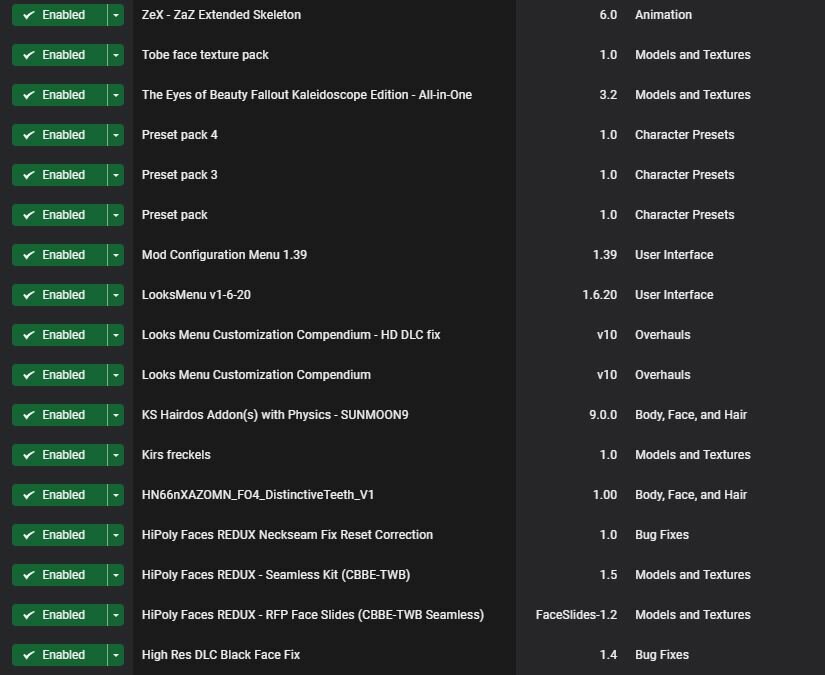Click the checkmark icon beside Tobe face texture pack
825x675 pixels.
(x=27, y=55)
